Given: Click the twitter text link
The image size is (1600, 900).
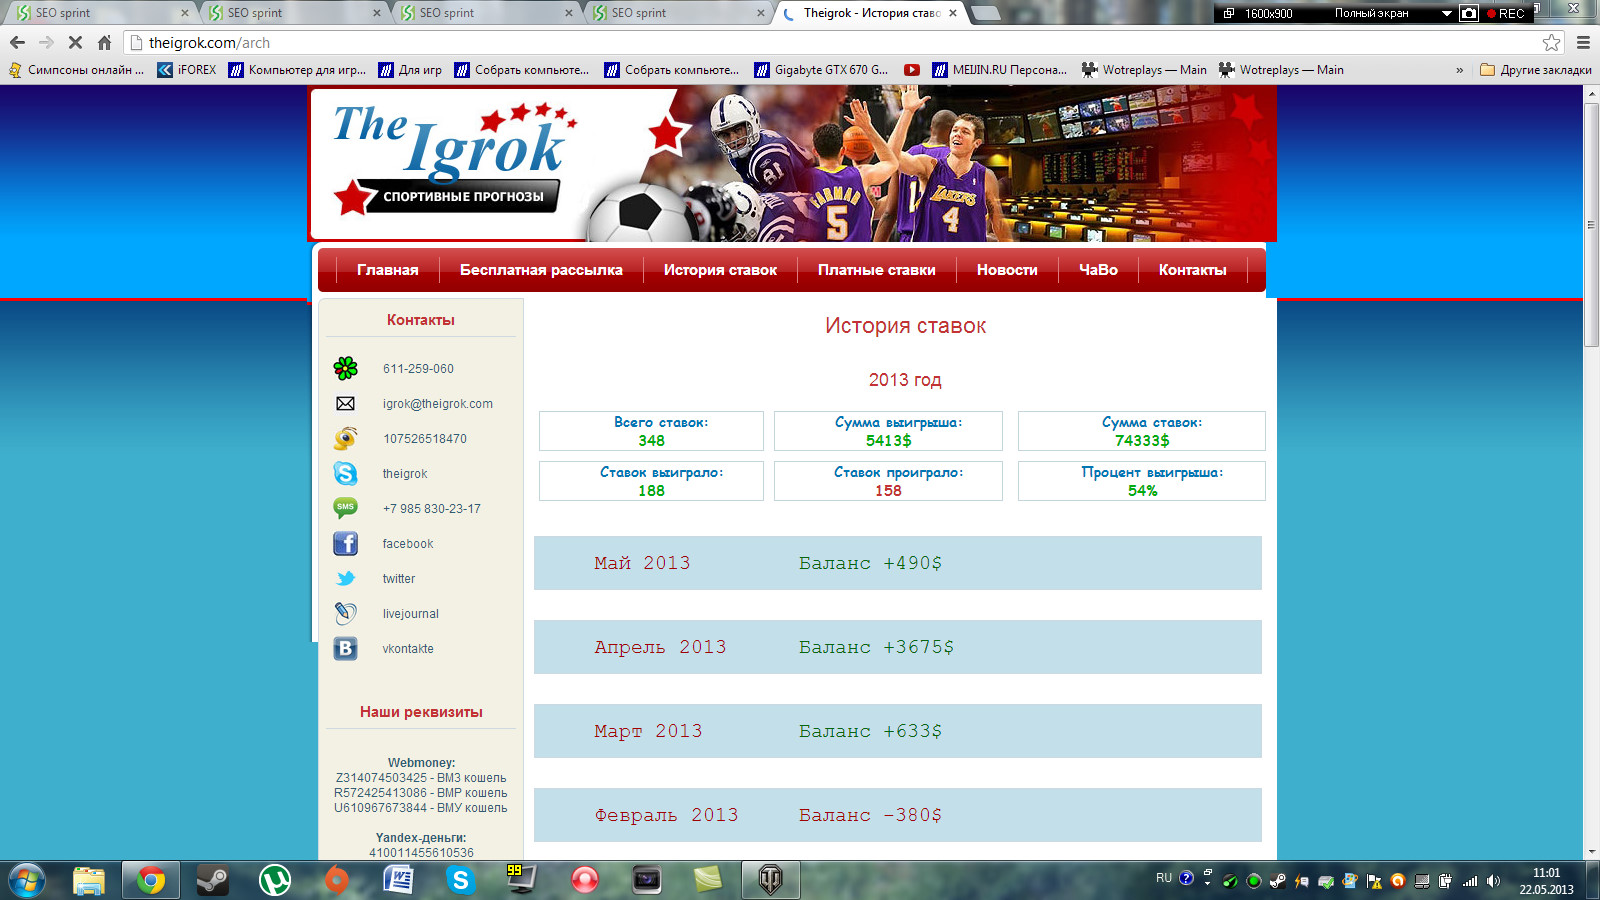Looking at the screenshot, I should [399, 579].
